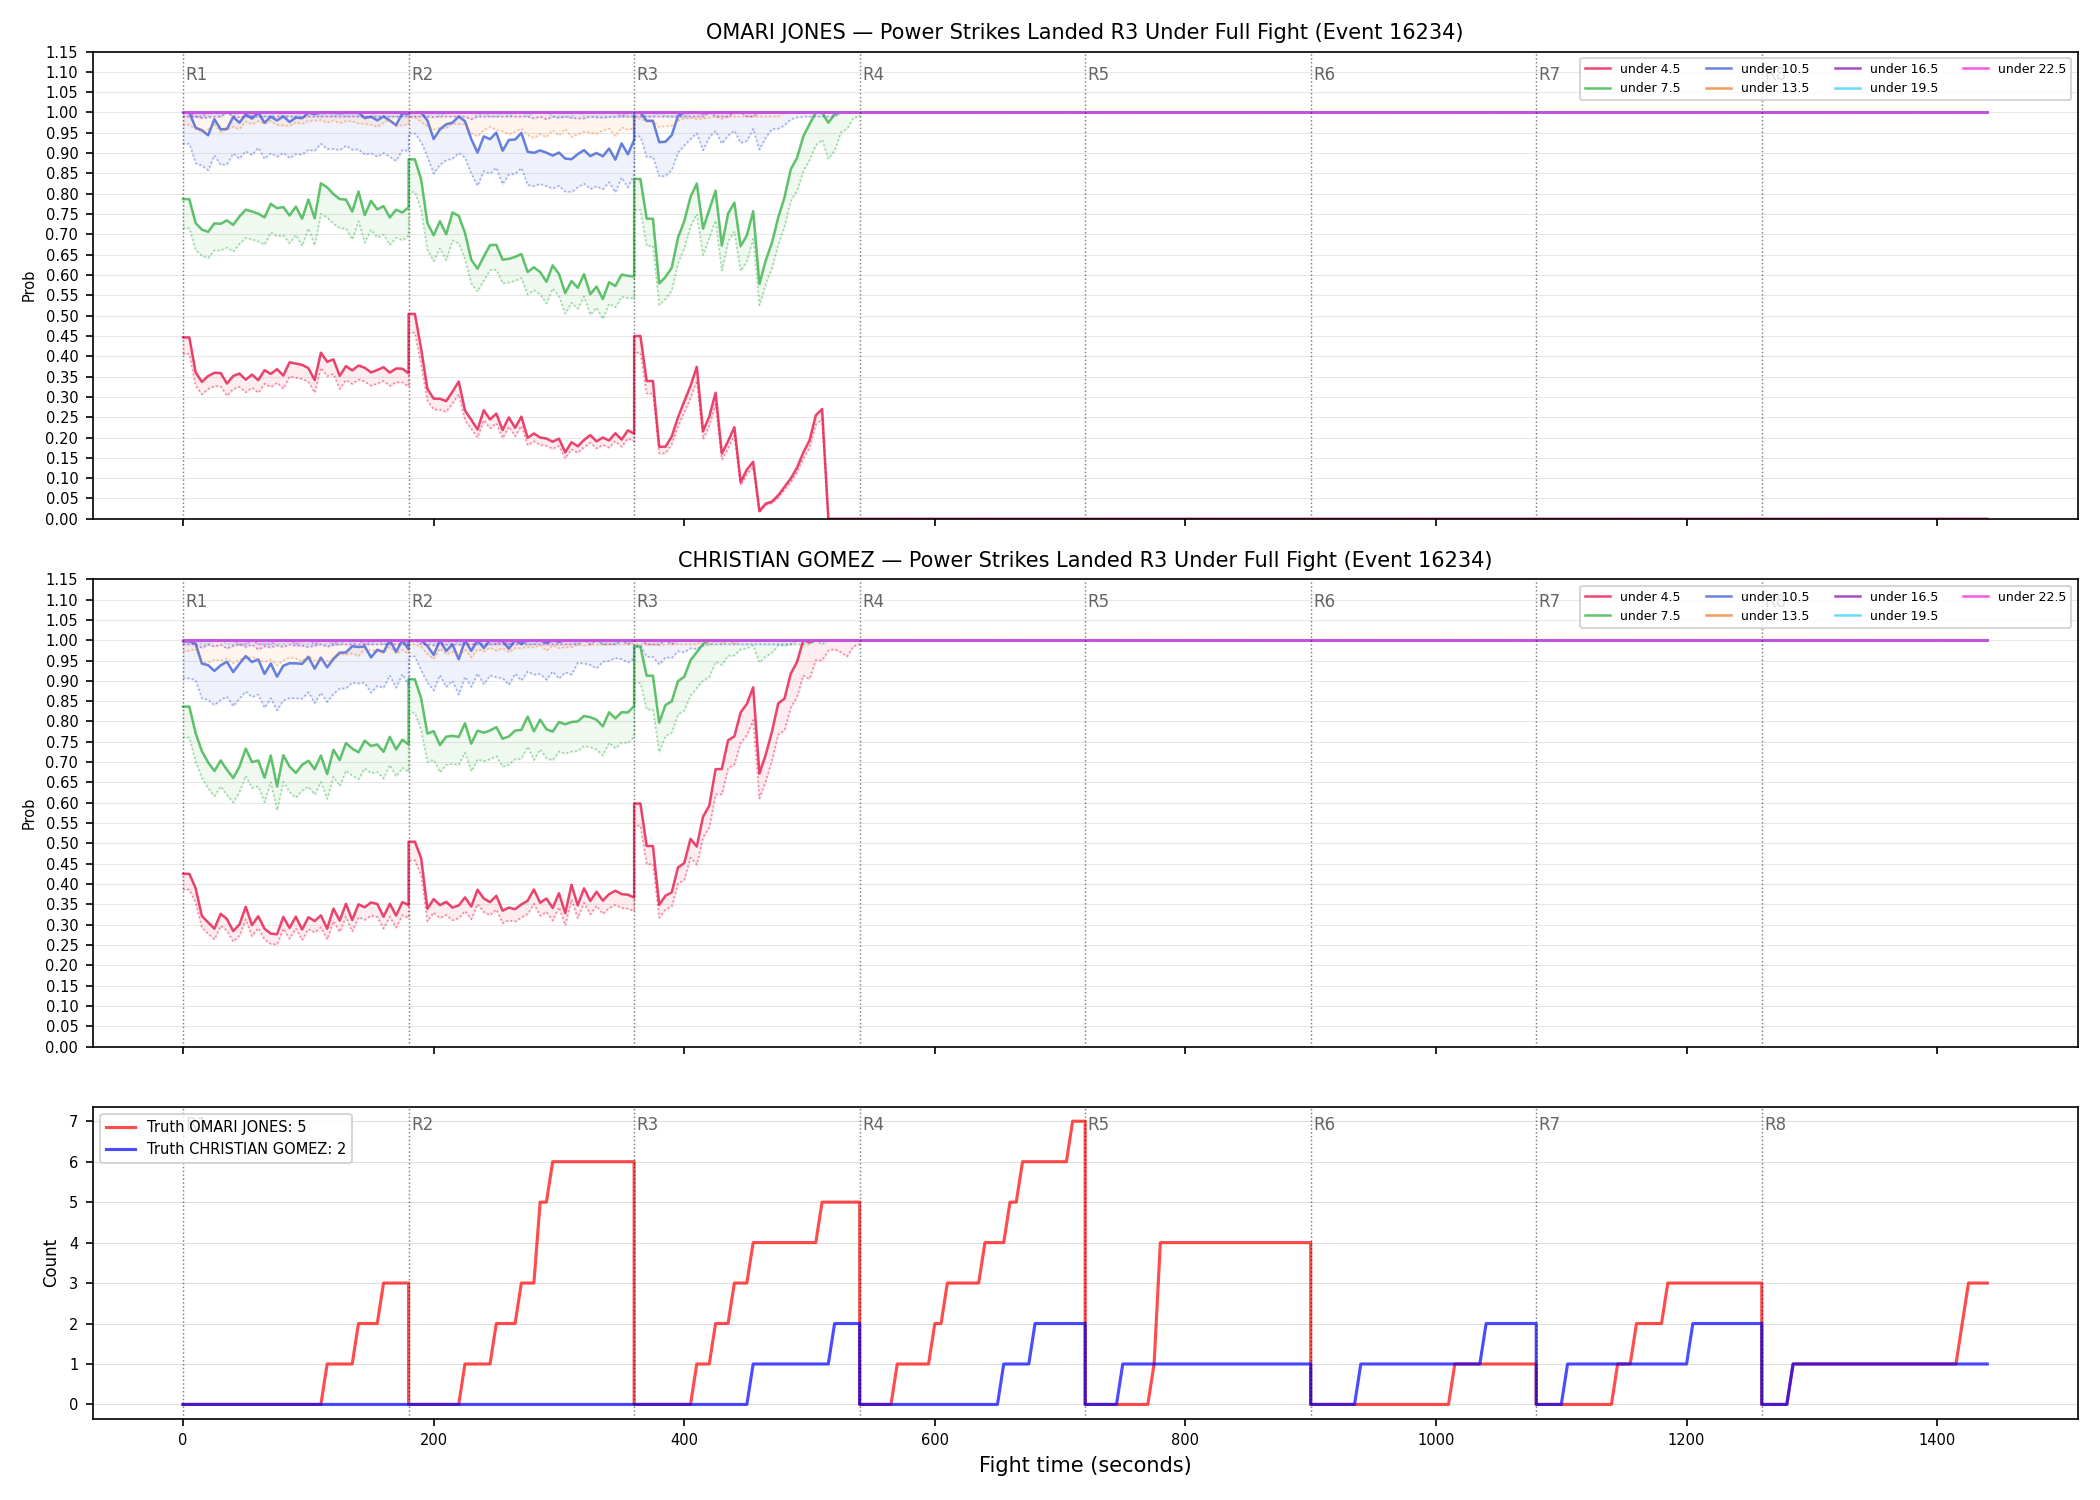Click the 800 tick on the x-axis

tap(1185, 1440)
